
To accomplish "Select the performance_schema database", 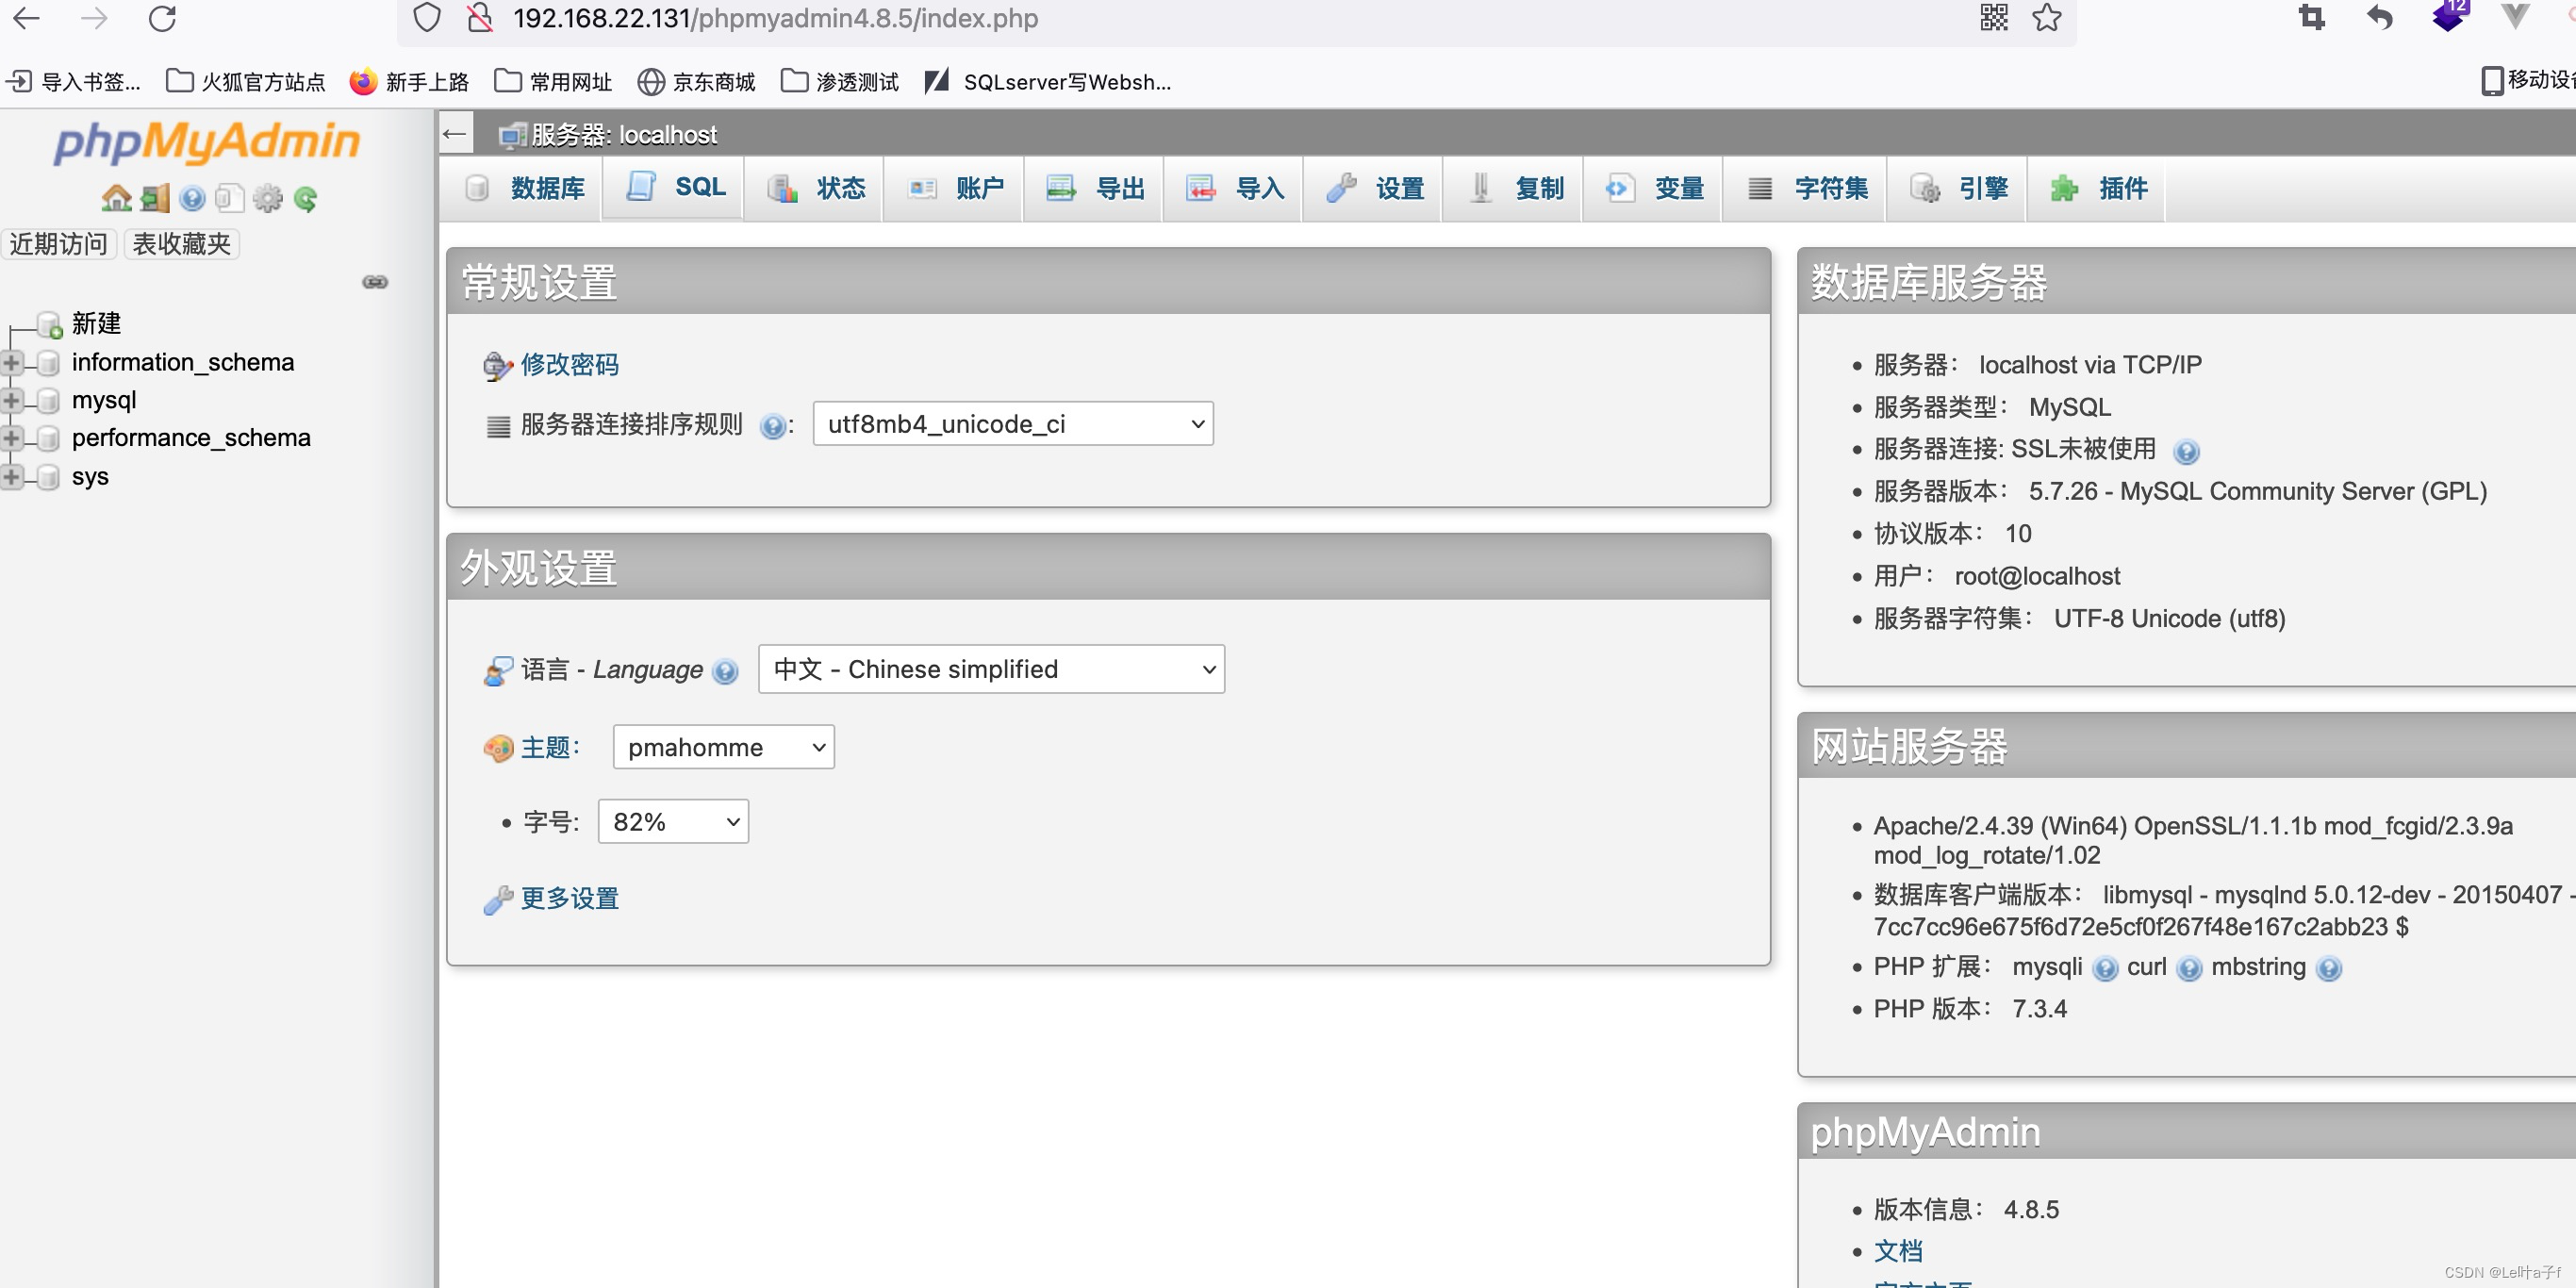I will coord(191,438).
